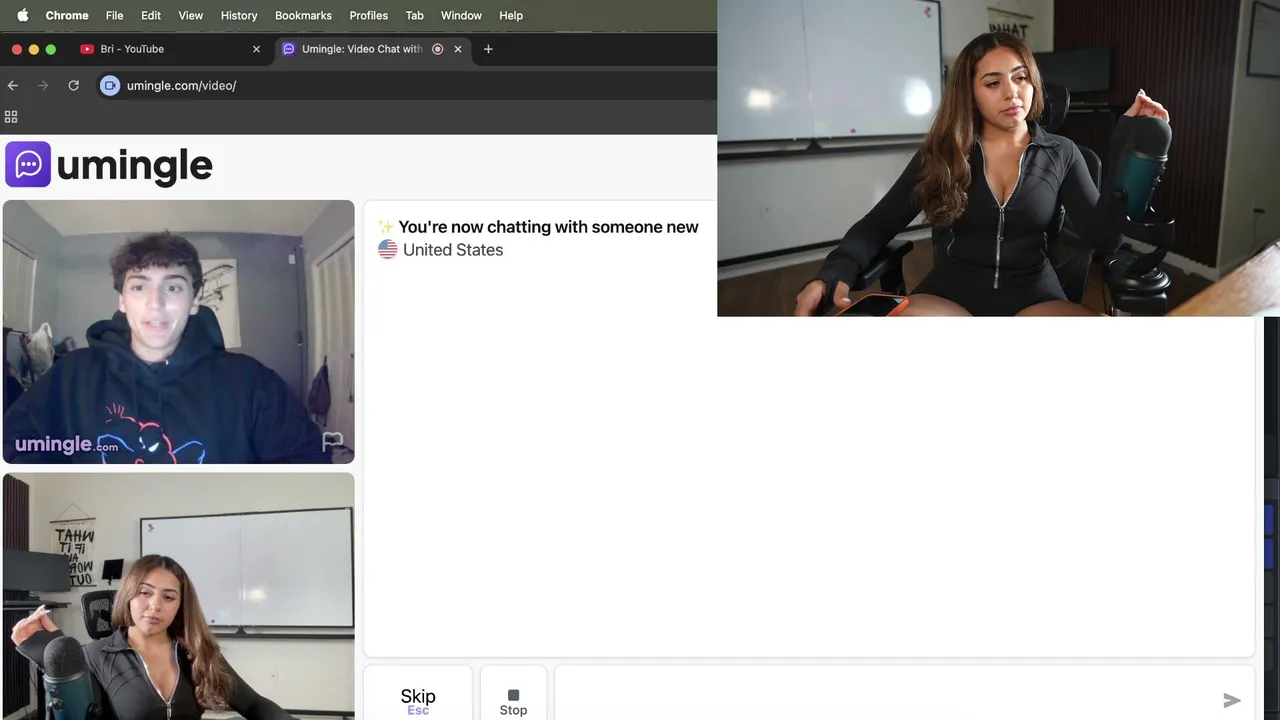Minimize Chrome with the yellow button
Image resolution: width=1280 pixels, height=720 pixels.
click(x=34, y=49)
